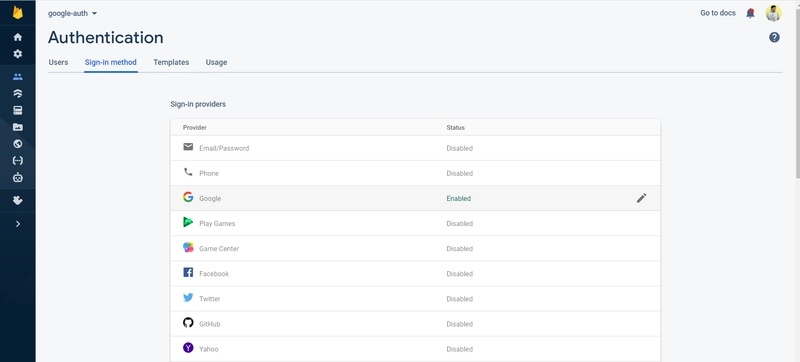Click the Yahoo logo icon
Image resolution: width=800 pixels, height=362 pixels.
point(188,348)
